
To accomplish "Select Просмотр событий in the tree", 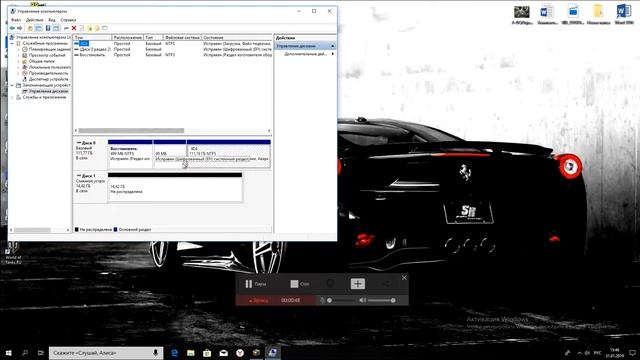I will [43, 55].
